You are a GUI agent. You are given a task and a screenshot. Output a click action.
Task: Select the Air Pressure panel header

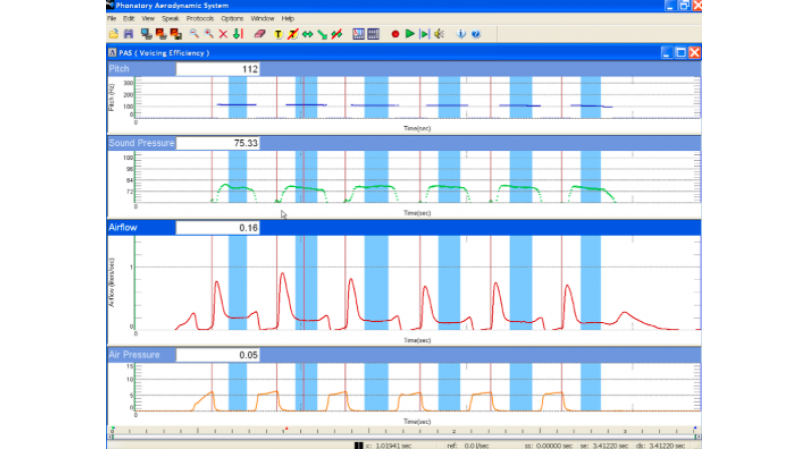(x=140, y=355)
